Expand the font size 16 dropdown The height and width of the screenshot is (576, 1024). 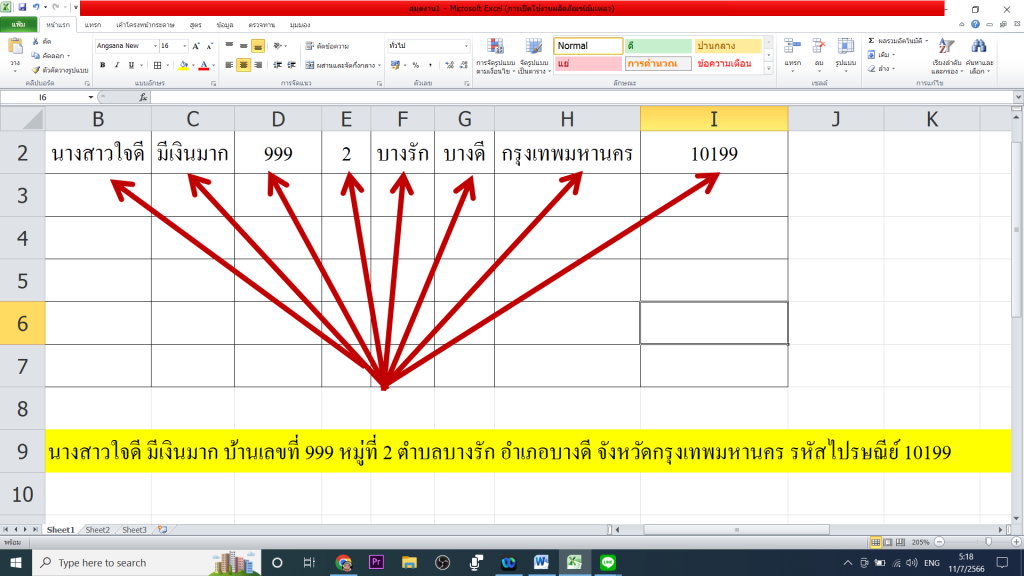click(x=183, y=46)
